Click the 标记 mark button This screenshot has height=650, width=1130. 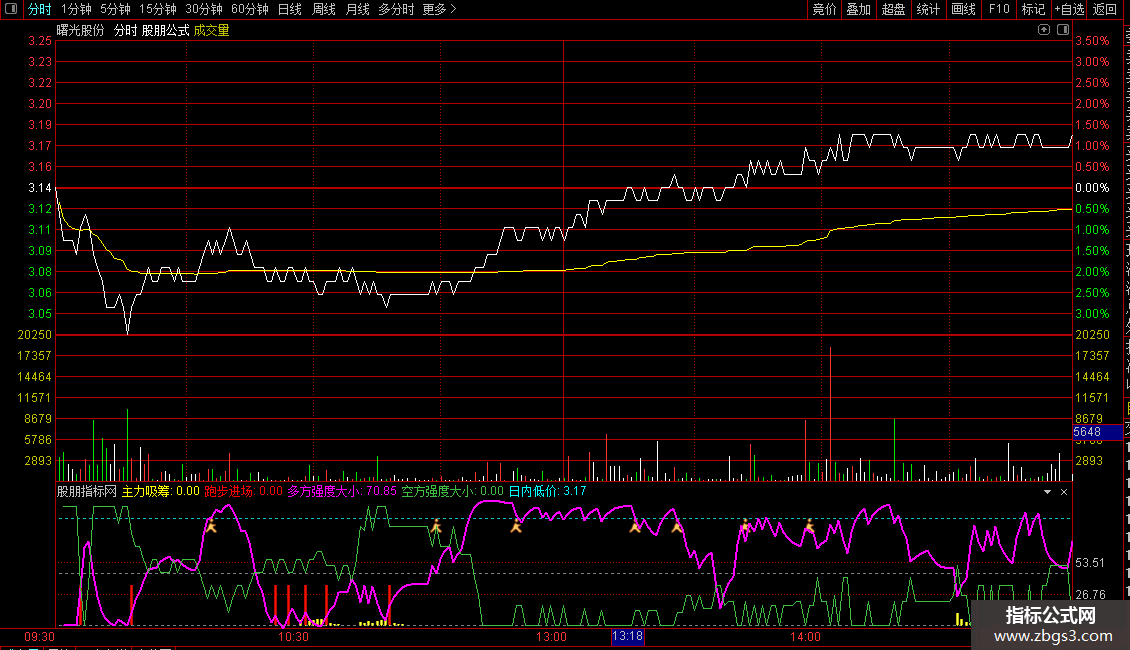coord(1033,9)
